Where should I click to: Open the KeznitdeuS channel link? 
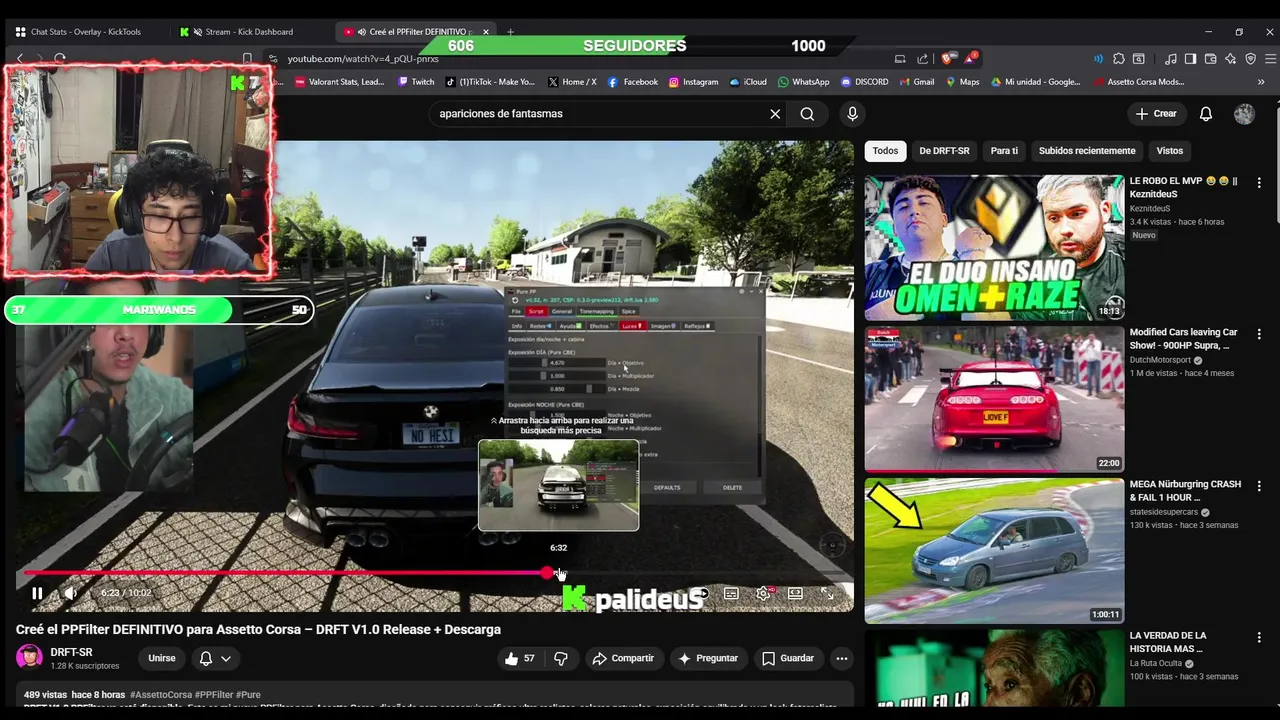tap(1150, 209)
